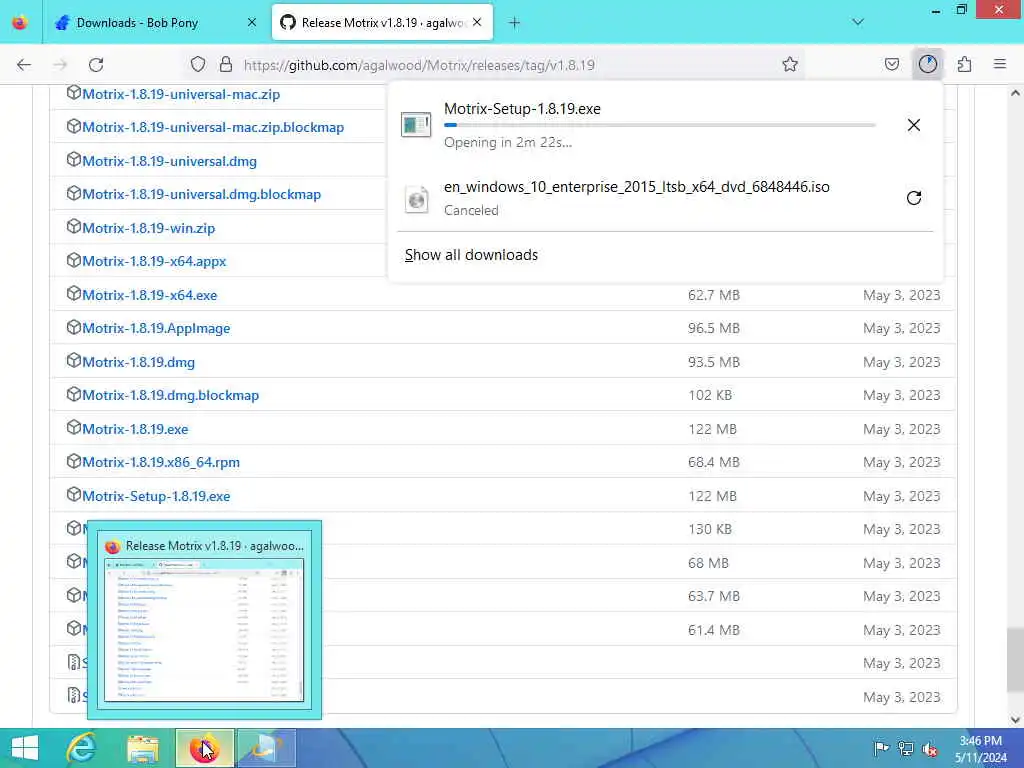The image size is (1024, 768).
Task: Open a new tab with plus button
Action: [515, 23]
